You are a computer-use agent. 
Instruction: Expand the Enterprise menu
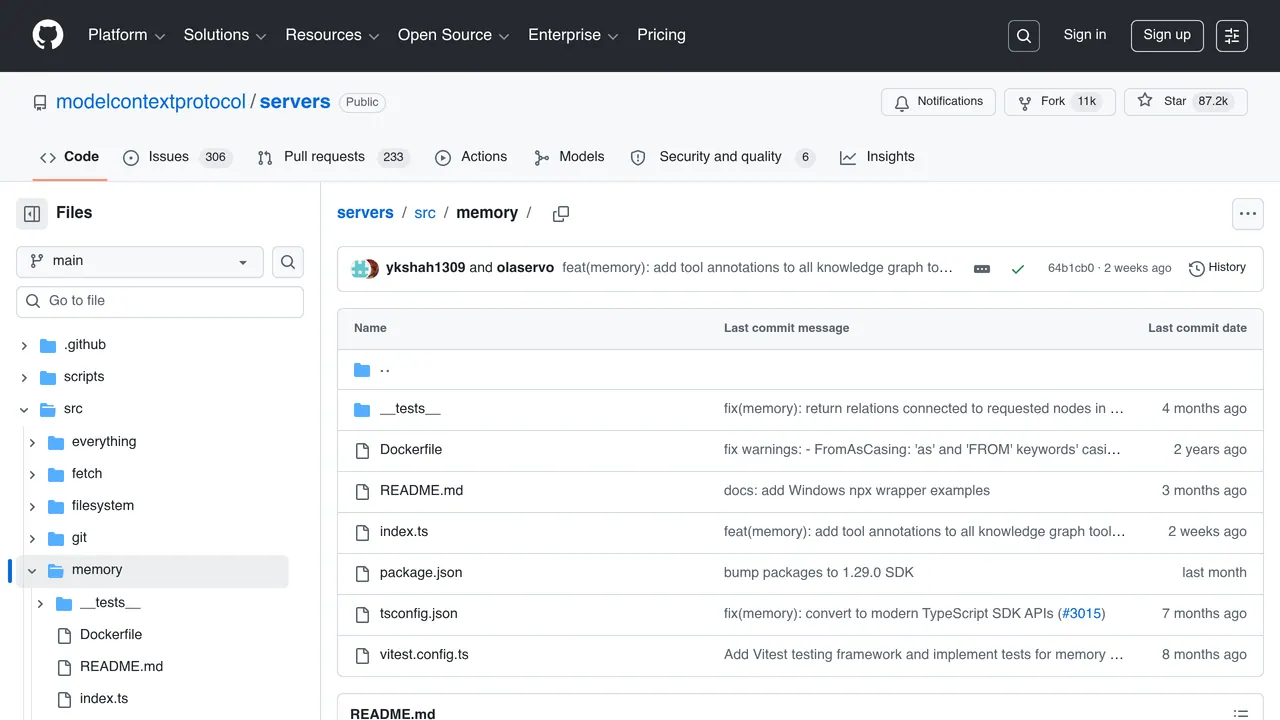(574, 35)
